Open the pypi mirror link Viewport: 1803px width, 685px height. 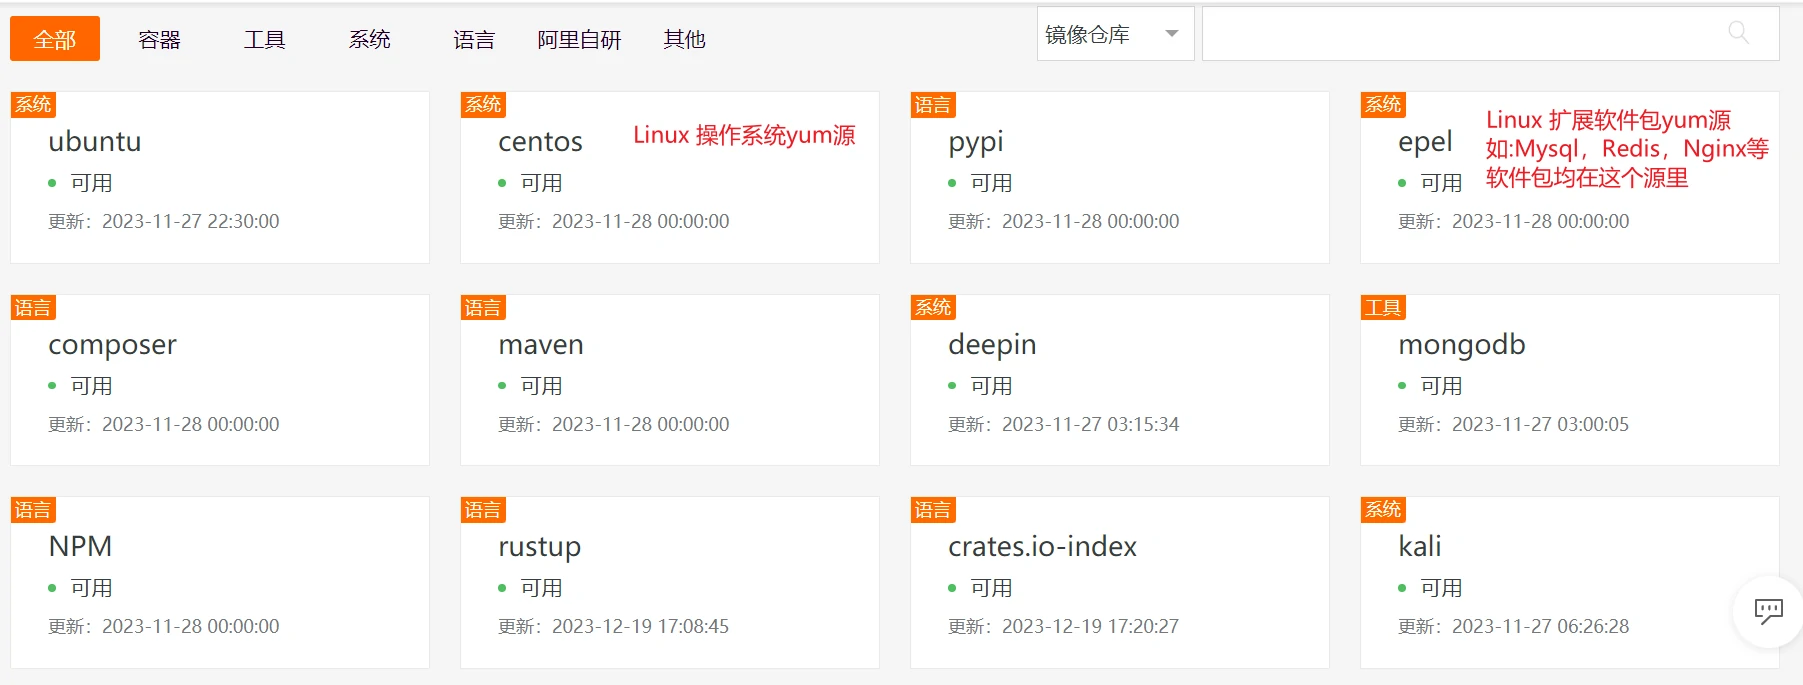tap(975, 142)
